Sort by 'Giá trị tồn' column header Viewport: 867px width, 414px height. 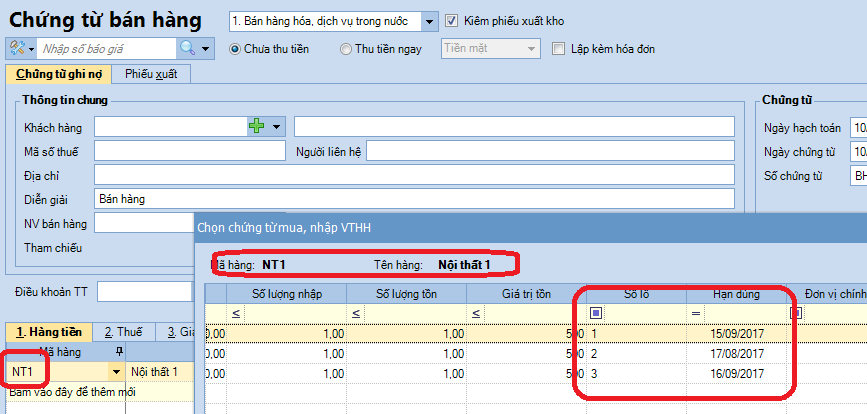[526, 294]
